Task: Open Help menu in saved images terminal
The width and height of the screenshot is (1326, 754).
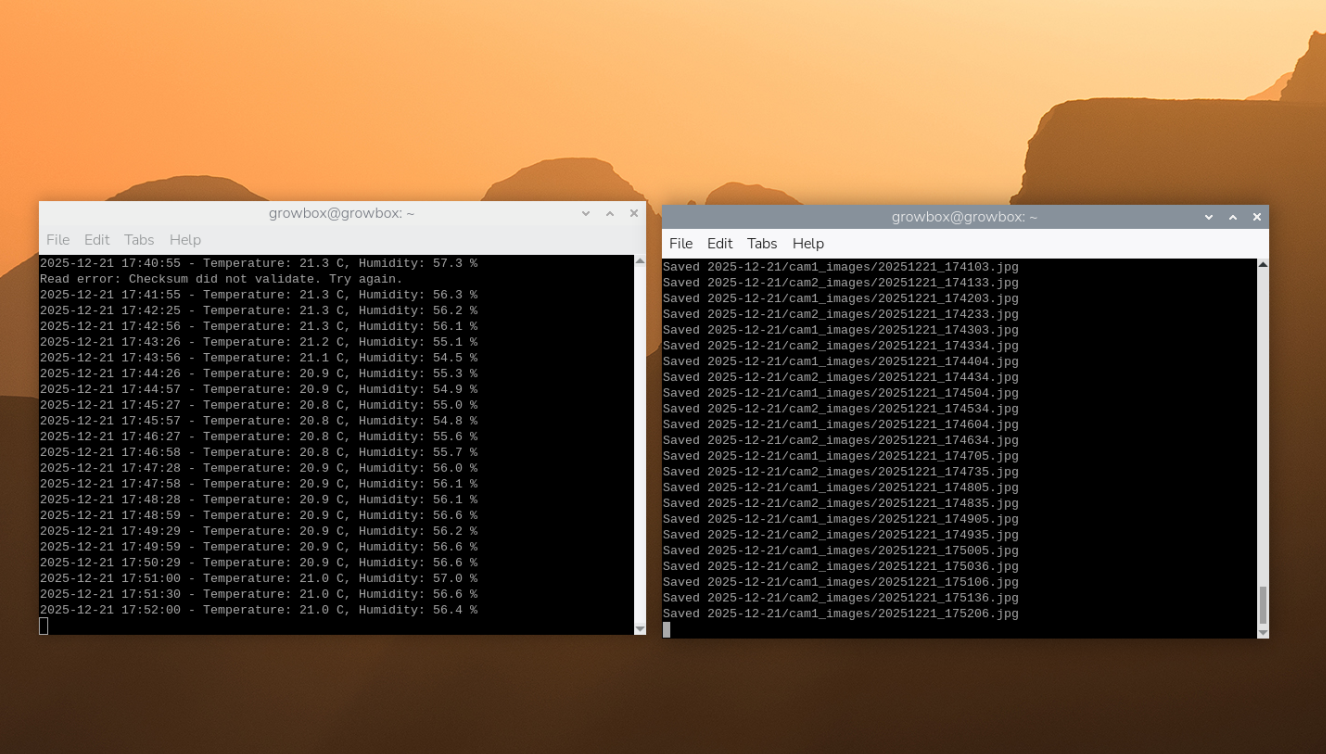Action: pyautogui.click(x=808, y=244)
